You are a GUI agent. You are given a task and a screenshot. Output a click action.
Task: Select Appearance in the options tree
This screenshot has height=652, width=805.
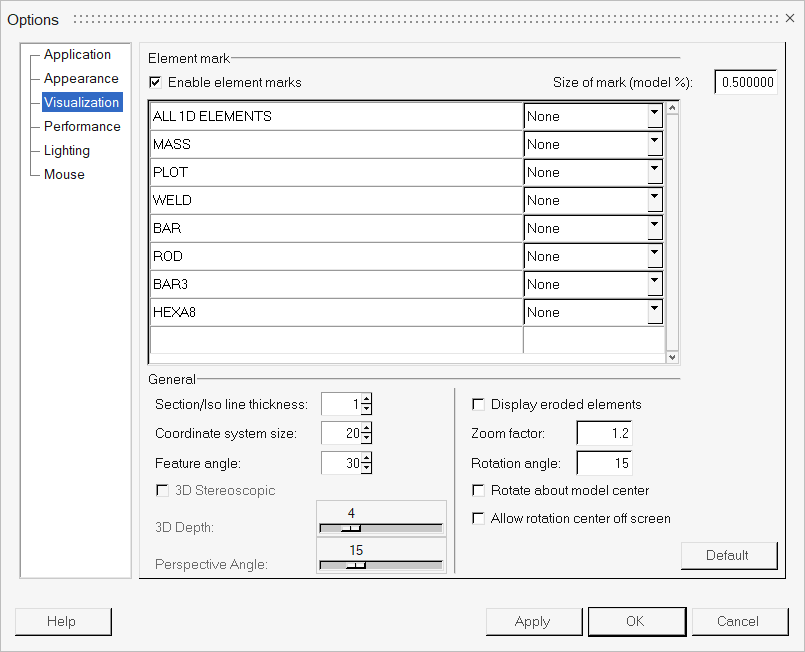pos(81,79)
